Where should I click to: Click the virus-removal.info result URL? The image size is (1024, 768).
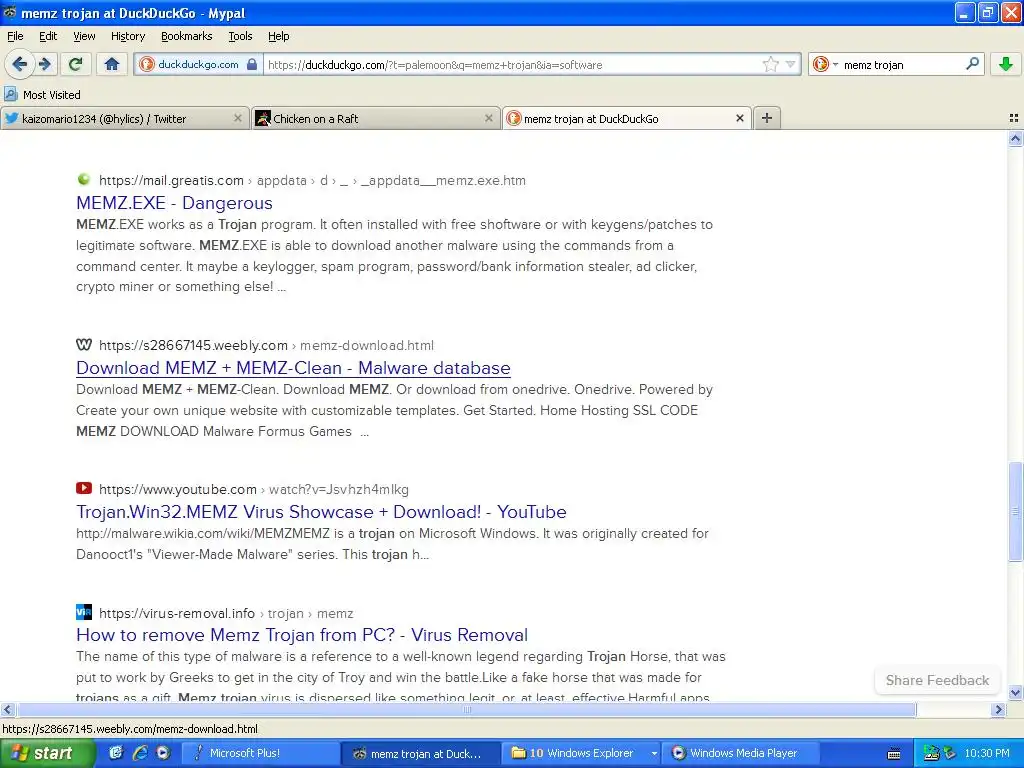click(x=226, y=613)
